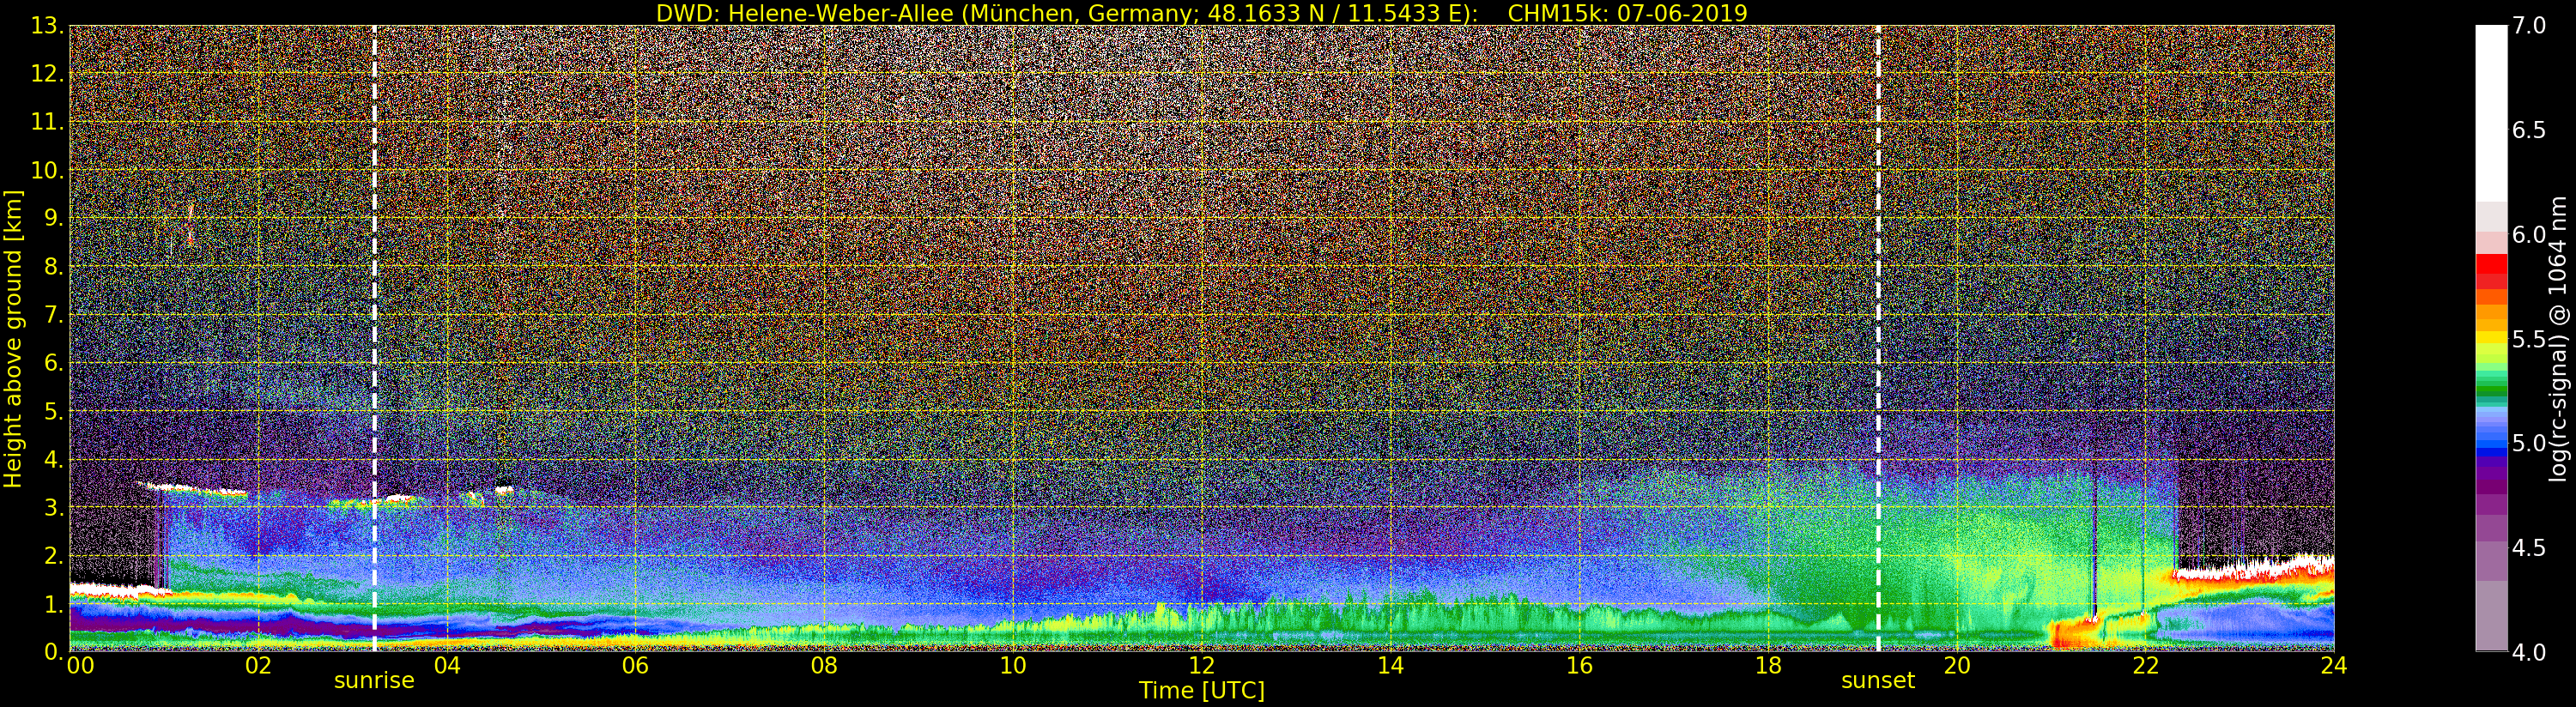
Task: Click the time axis tick label '20'
Action: point(1956,666)
